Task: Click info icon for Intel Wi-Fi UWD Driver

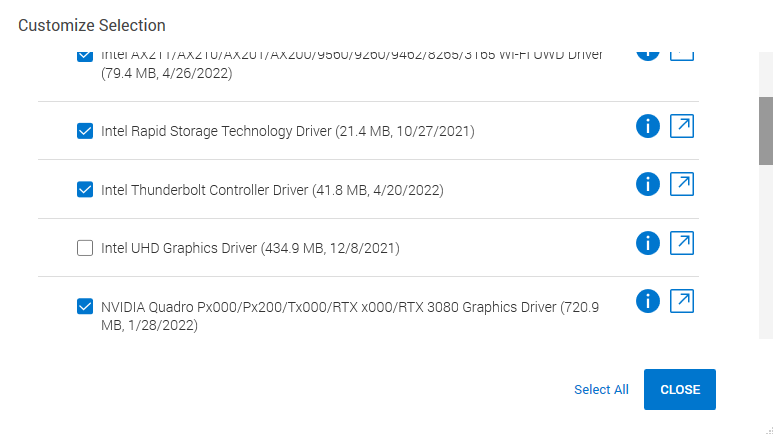Action: [x=648, y=51]
